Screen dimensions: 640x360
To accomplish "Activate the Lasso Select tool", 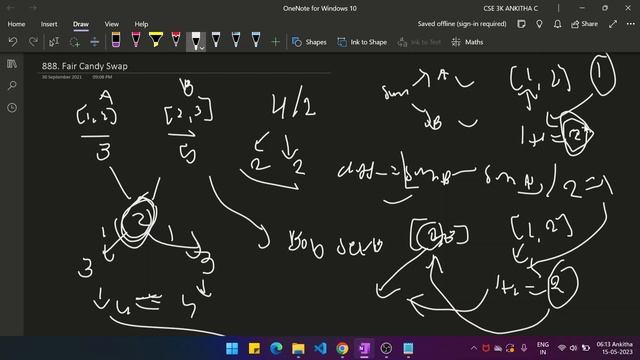I will (x=74, y=42).
